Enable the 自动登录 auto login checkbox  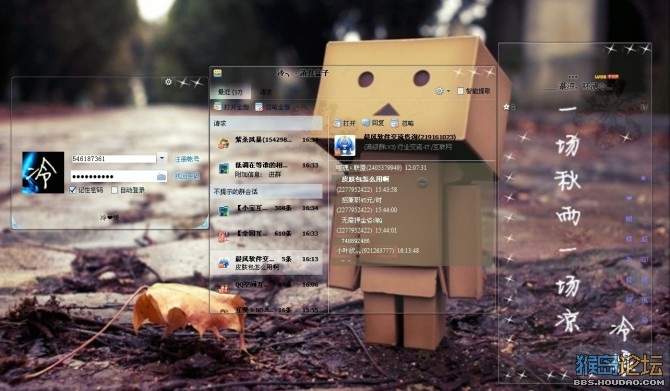tap(115, 190)
